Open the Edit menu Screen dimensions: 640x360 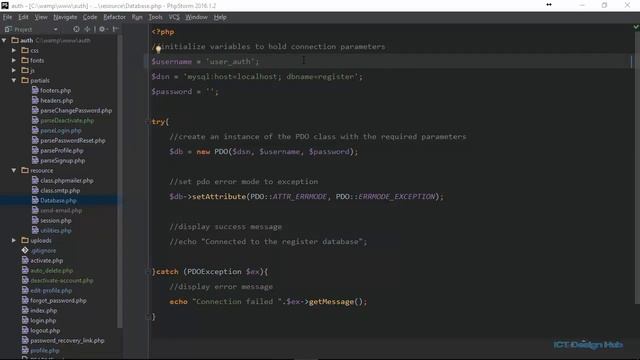point(23,17)
